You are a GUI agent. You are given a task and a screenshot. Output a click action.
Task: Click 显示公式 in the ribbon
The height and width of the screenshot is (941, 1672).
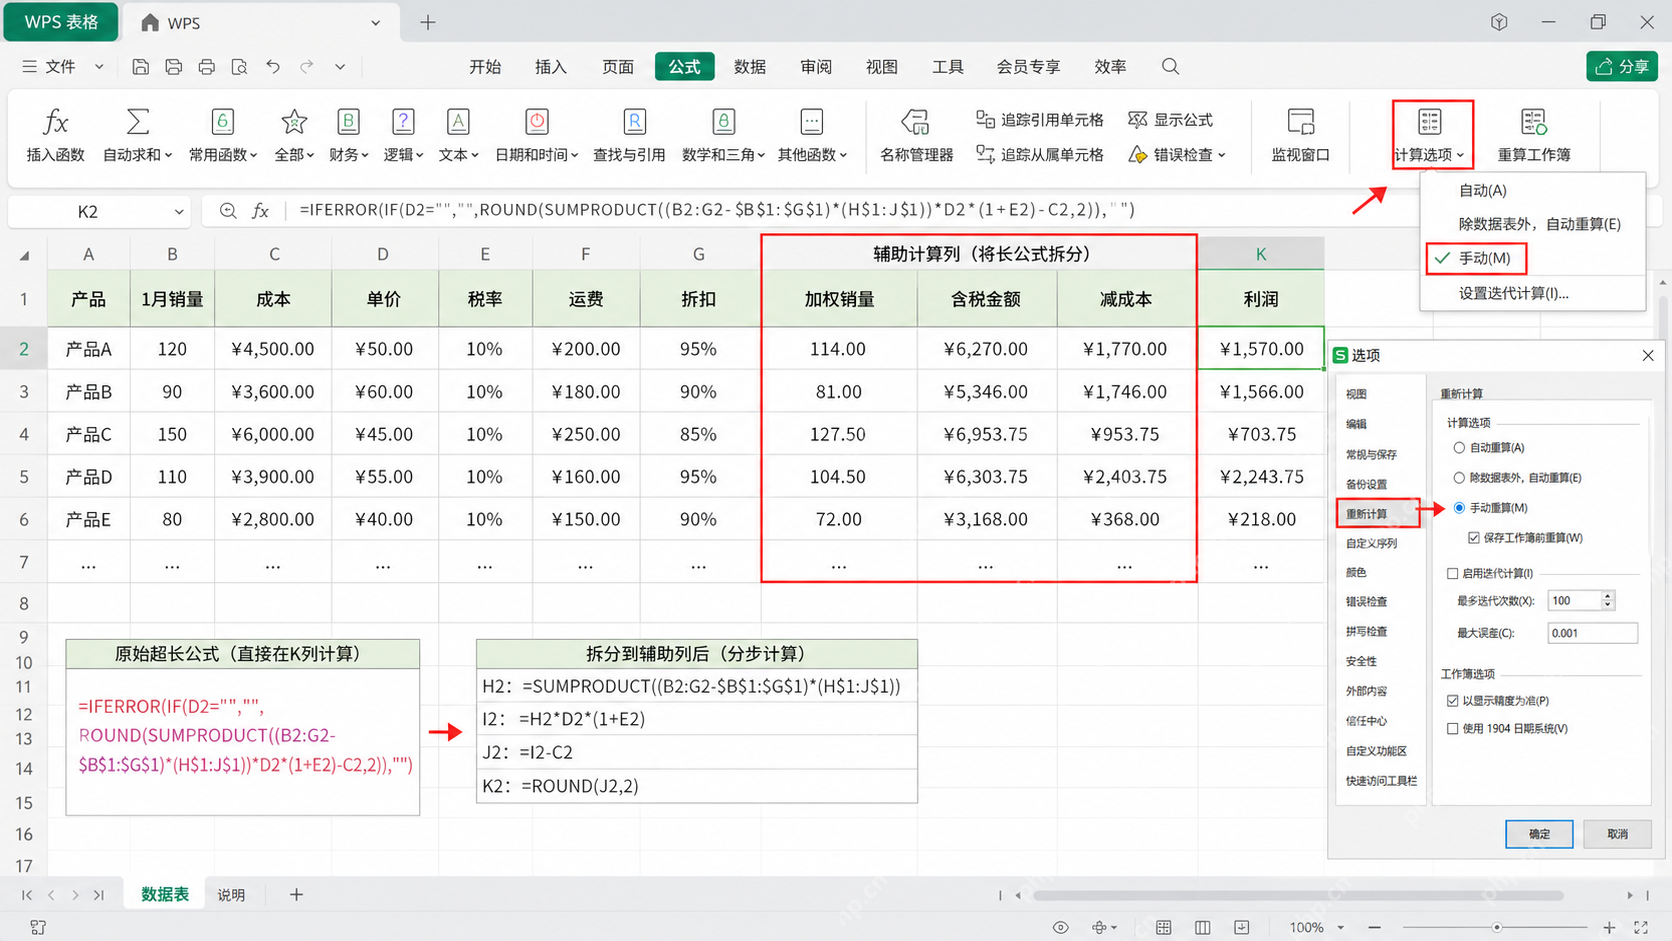point(1170,120)
